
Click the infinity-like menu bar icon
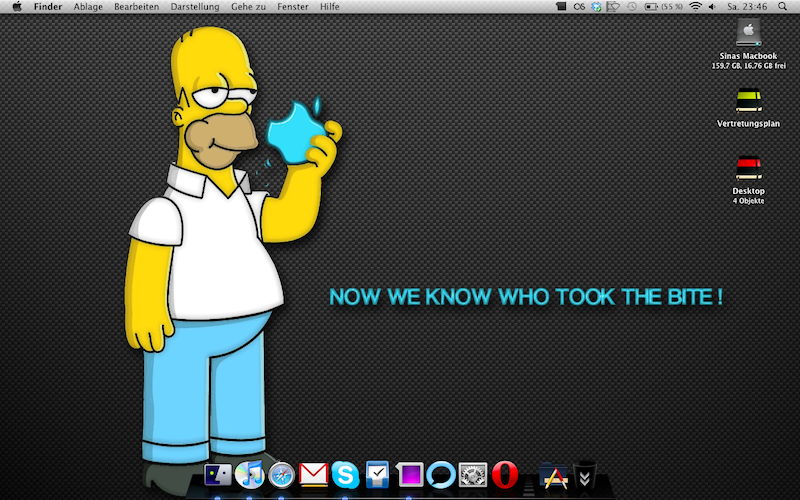point(579,7)
